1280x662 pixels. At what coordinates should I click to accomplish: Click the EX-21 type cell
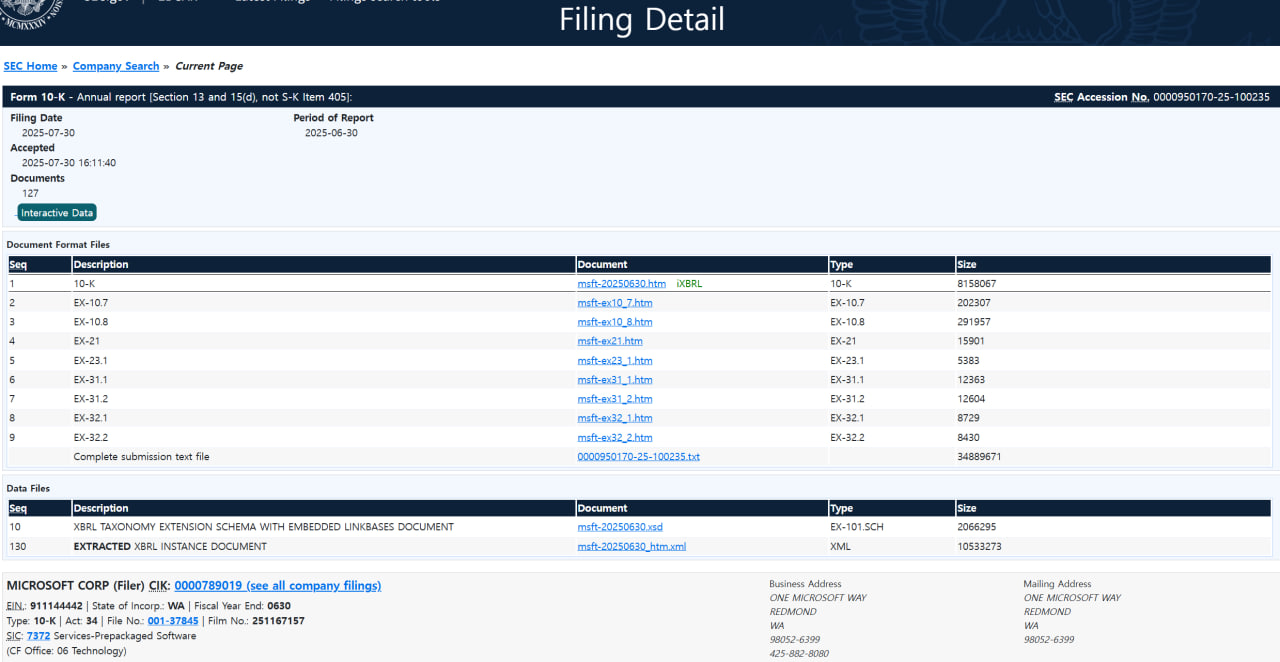(842, 341)
